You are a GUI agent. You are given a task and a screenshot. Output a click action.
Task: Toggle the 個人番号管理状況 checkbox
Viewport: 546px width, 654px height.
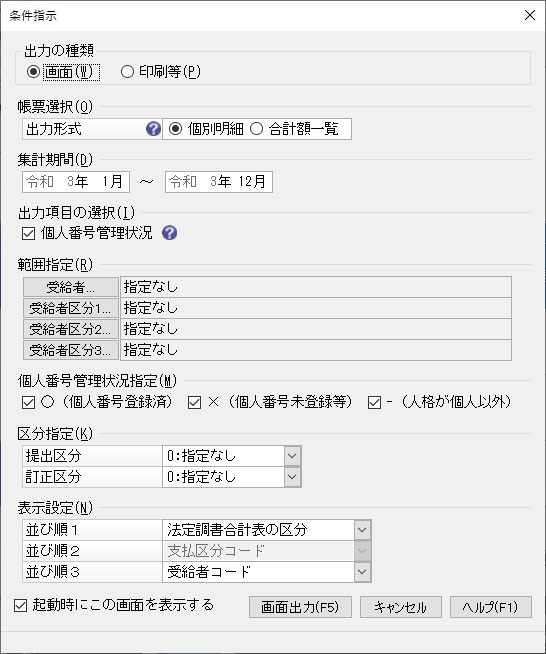28,233
